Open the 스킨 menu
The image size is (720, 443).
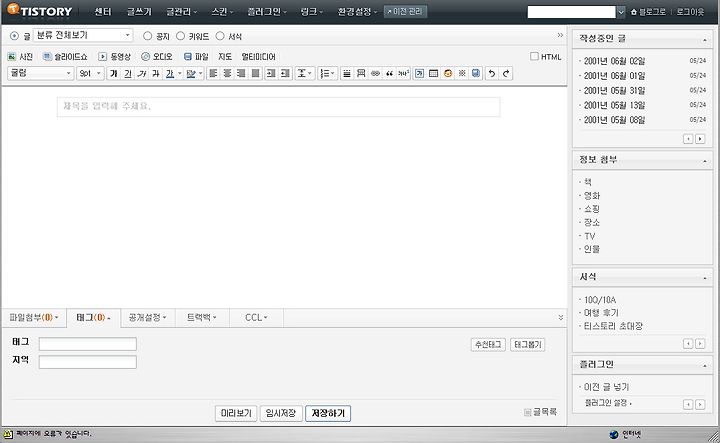[x=222, y=12]
